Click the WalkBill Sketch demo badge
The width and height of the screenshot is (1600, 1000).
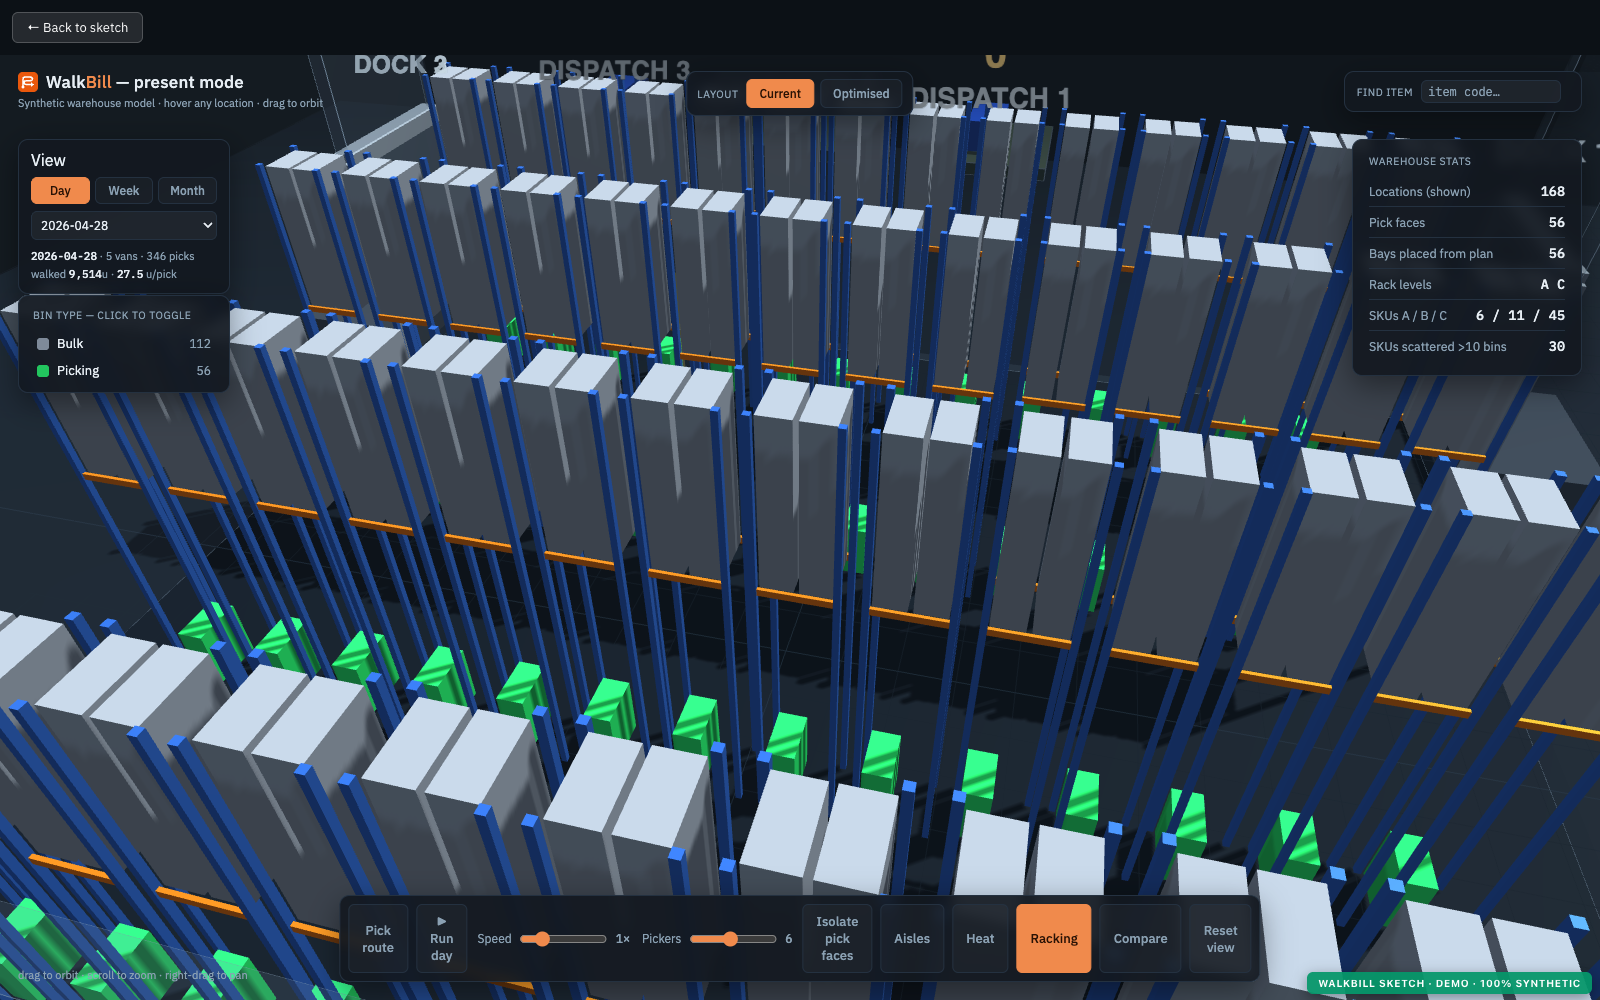[1449, 984]
